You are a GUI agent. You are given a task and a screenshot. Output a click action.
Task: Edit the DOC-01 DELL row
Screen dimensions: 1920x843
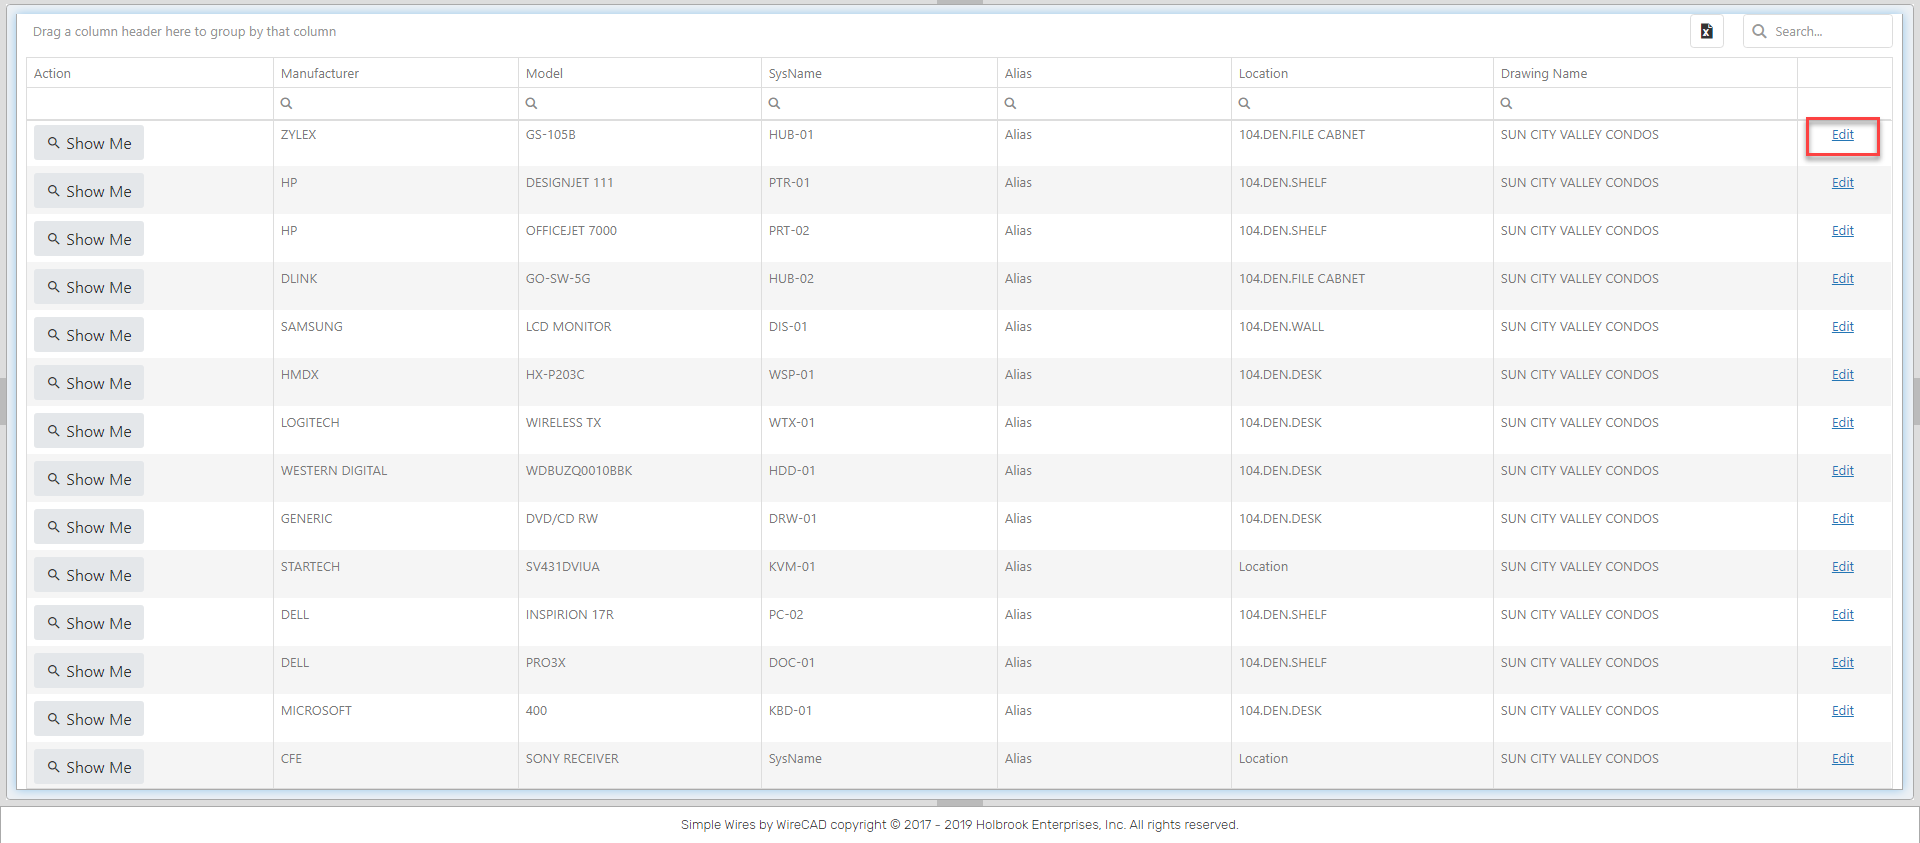pos(1842,663)
